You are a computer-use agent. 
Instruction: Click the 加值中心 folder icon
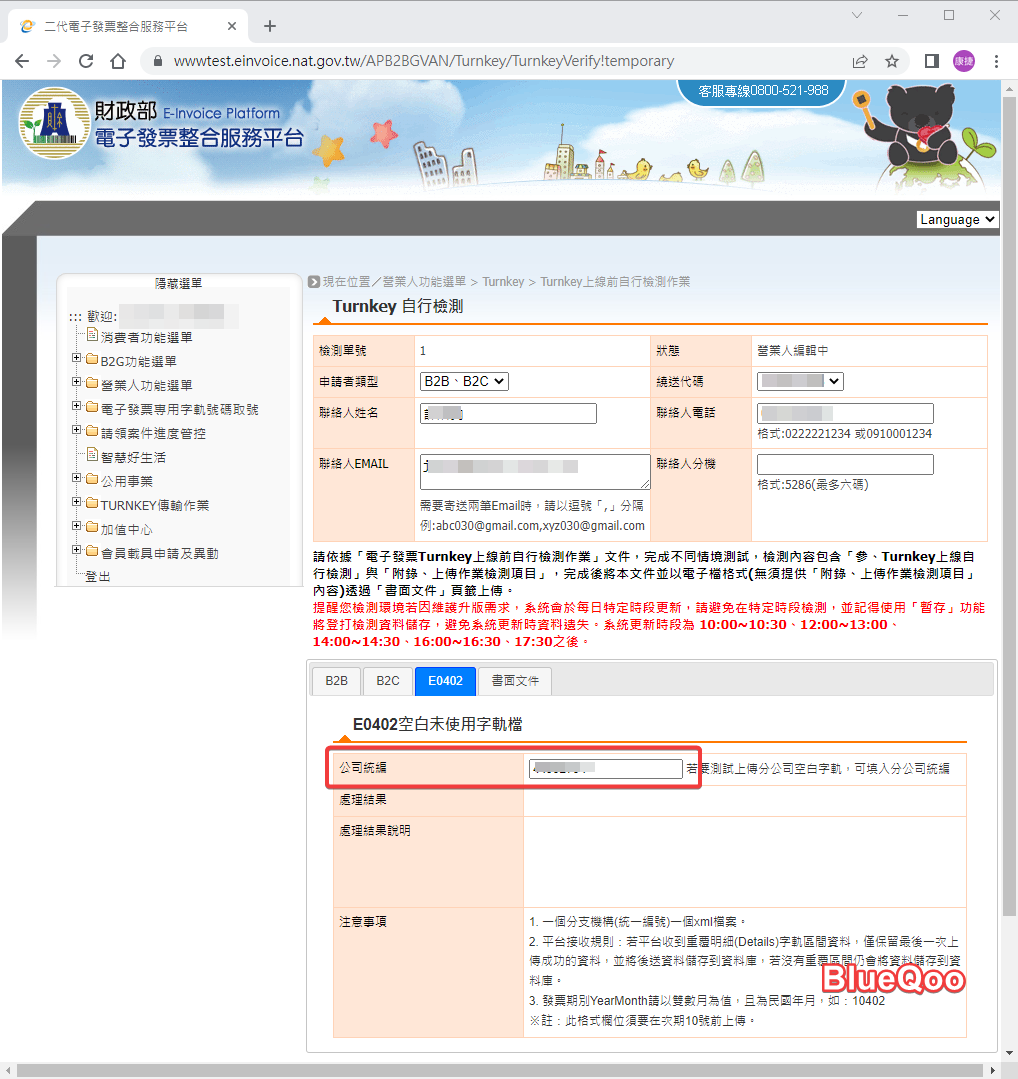pyautogui.click(x=93, y=527)
